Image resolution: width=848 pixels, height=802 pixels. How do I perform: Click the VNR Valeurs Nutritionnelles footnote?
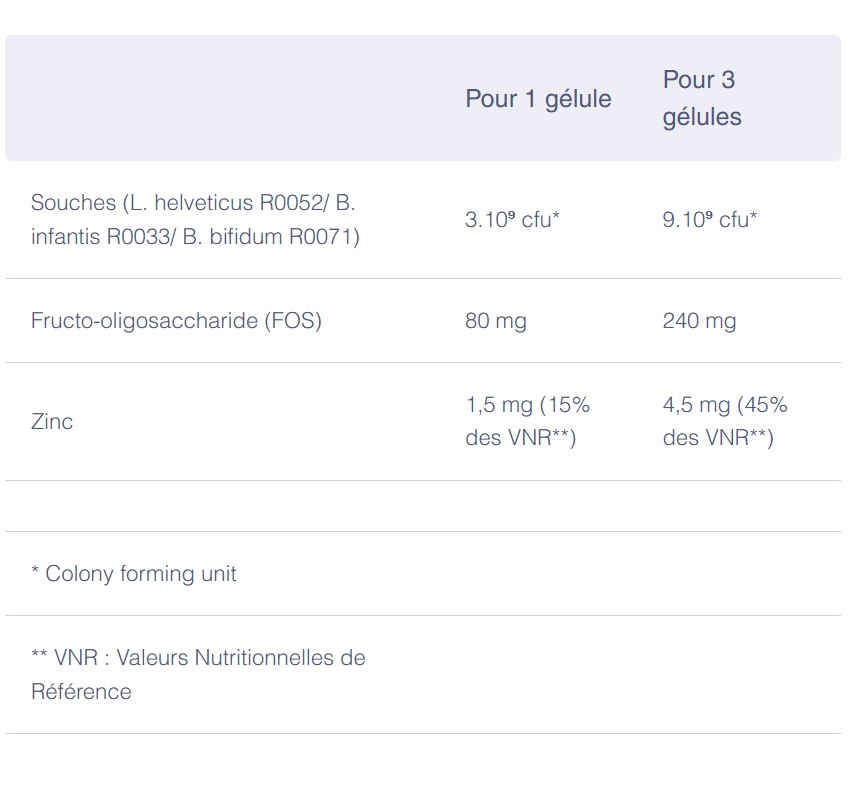click(198, 658)
